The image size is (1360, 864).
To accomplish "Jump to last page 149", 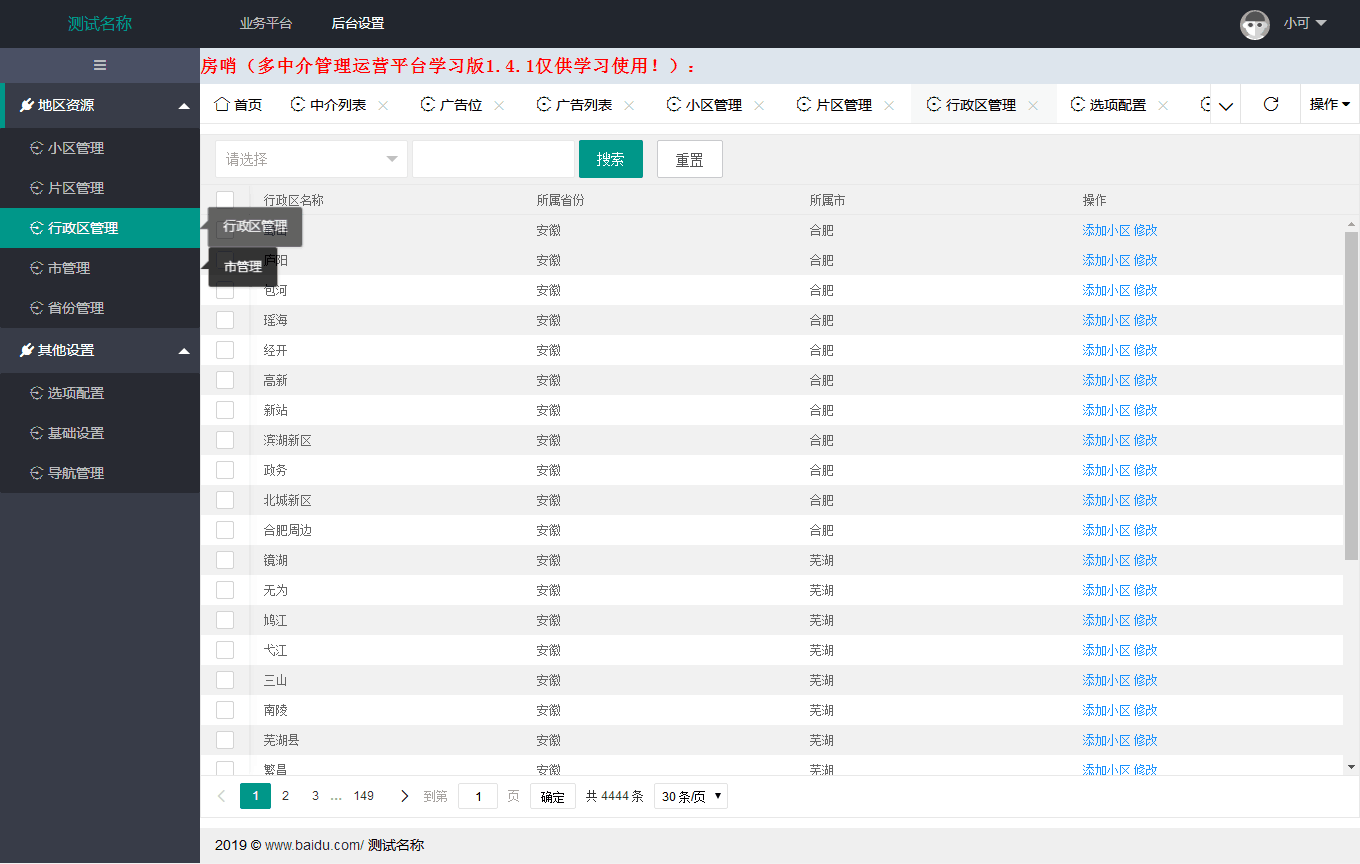I will [x=364, y=796].
